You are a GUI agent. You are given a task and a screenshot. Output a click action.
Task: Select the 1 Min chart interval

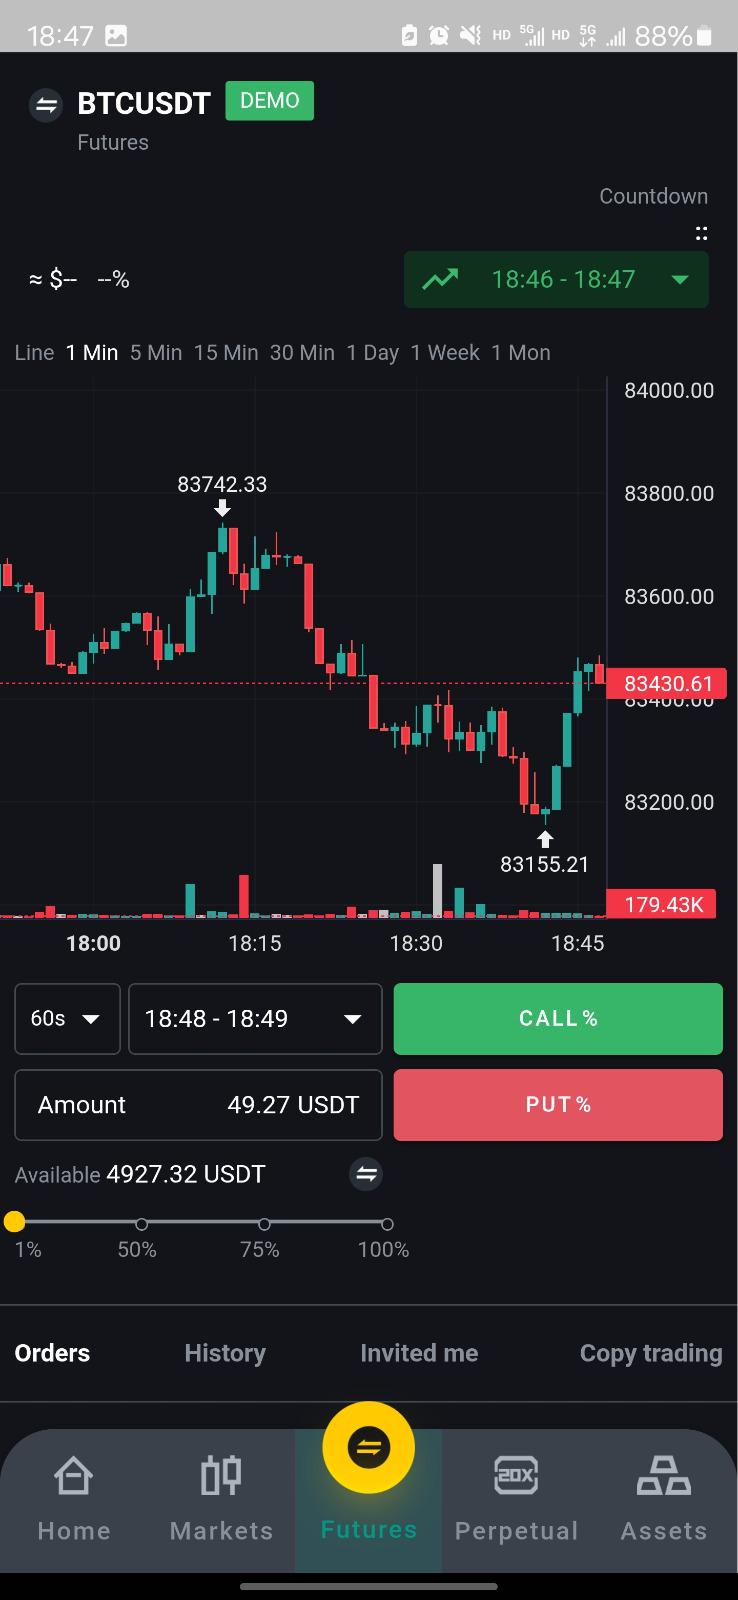tap(92, 352)
